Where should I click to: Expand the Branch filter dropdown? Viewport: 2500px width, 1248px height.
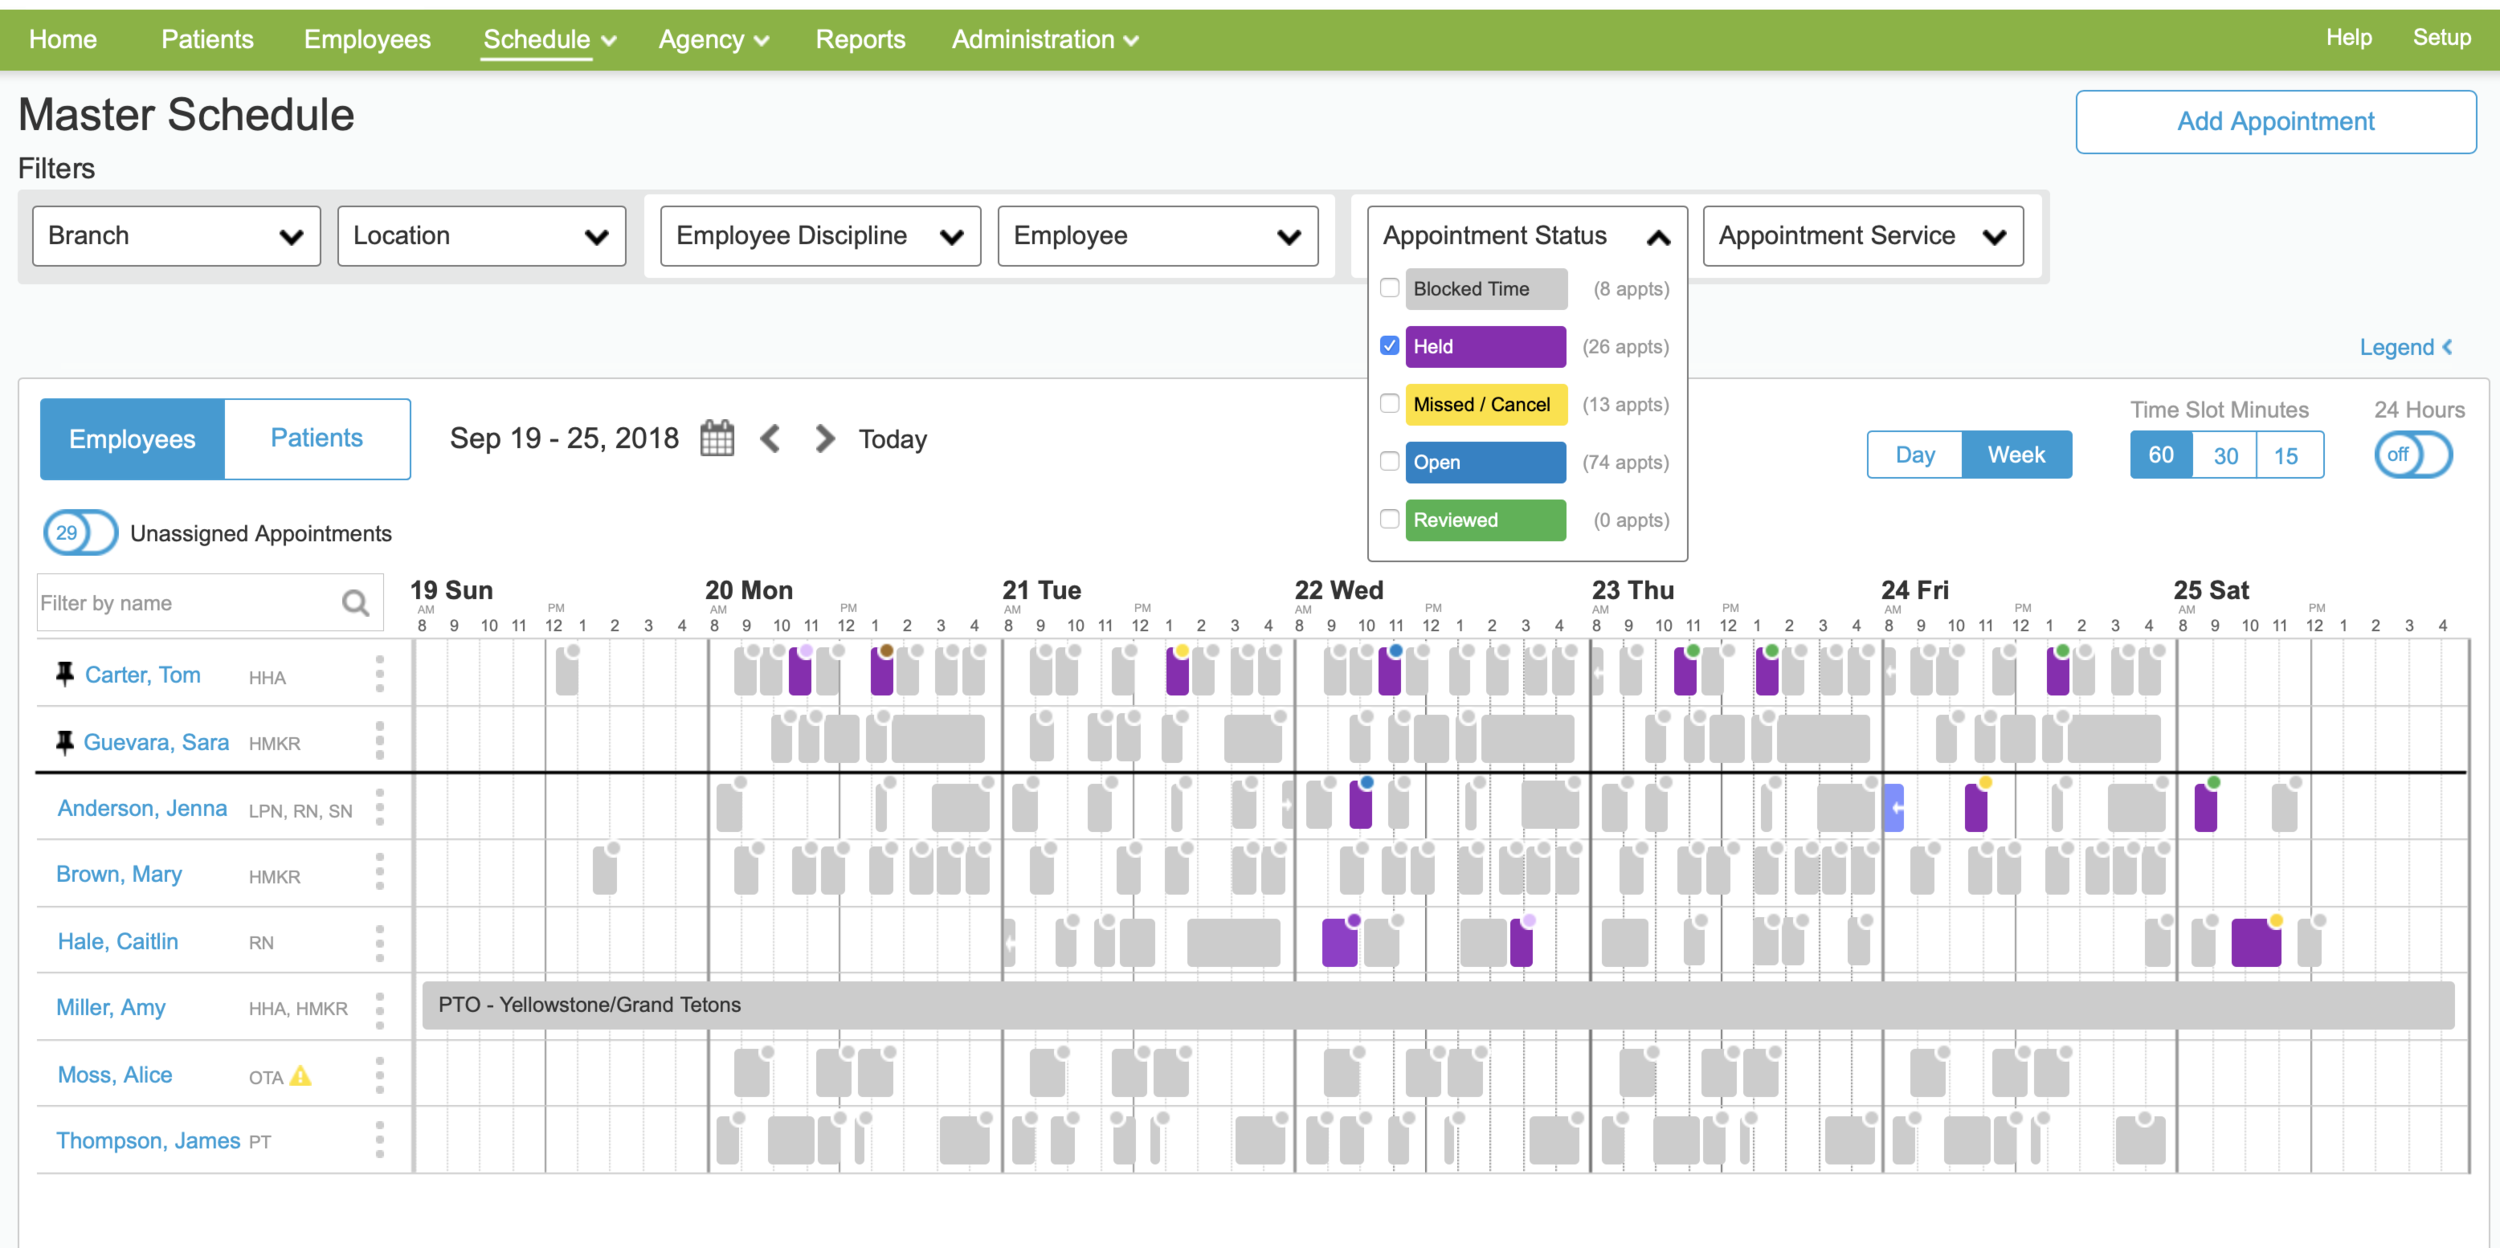click(176, 236)
